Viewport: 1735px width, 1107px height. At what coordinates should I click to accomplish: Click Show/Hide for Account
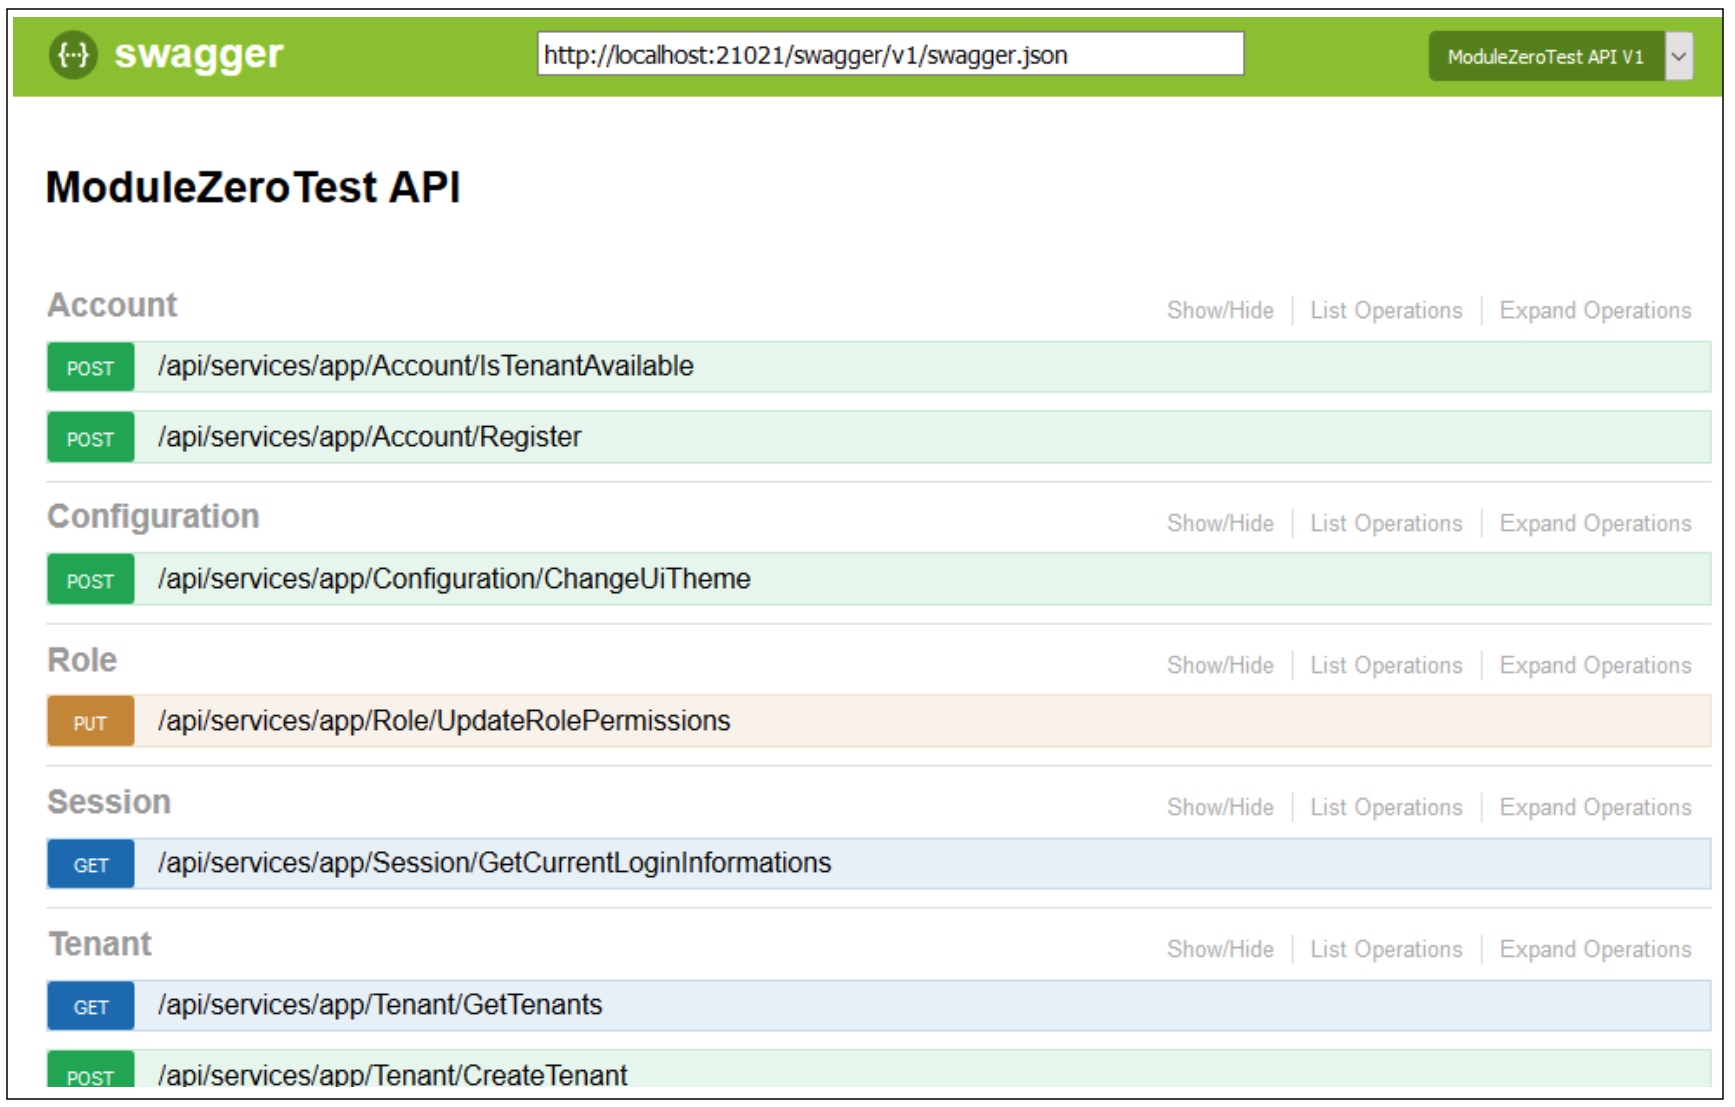pos(1220,311)
